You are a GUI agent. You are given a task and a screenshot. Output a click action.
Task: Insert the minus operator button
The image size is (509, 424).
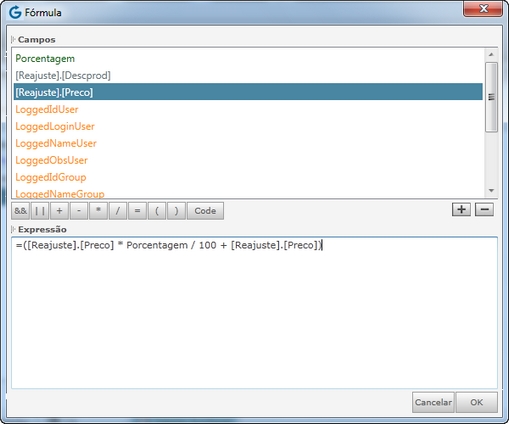click(79, 211)
